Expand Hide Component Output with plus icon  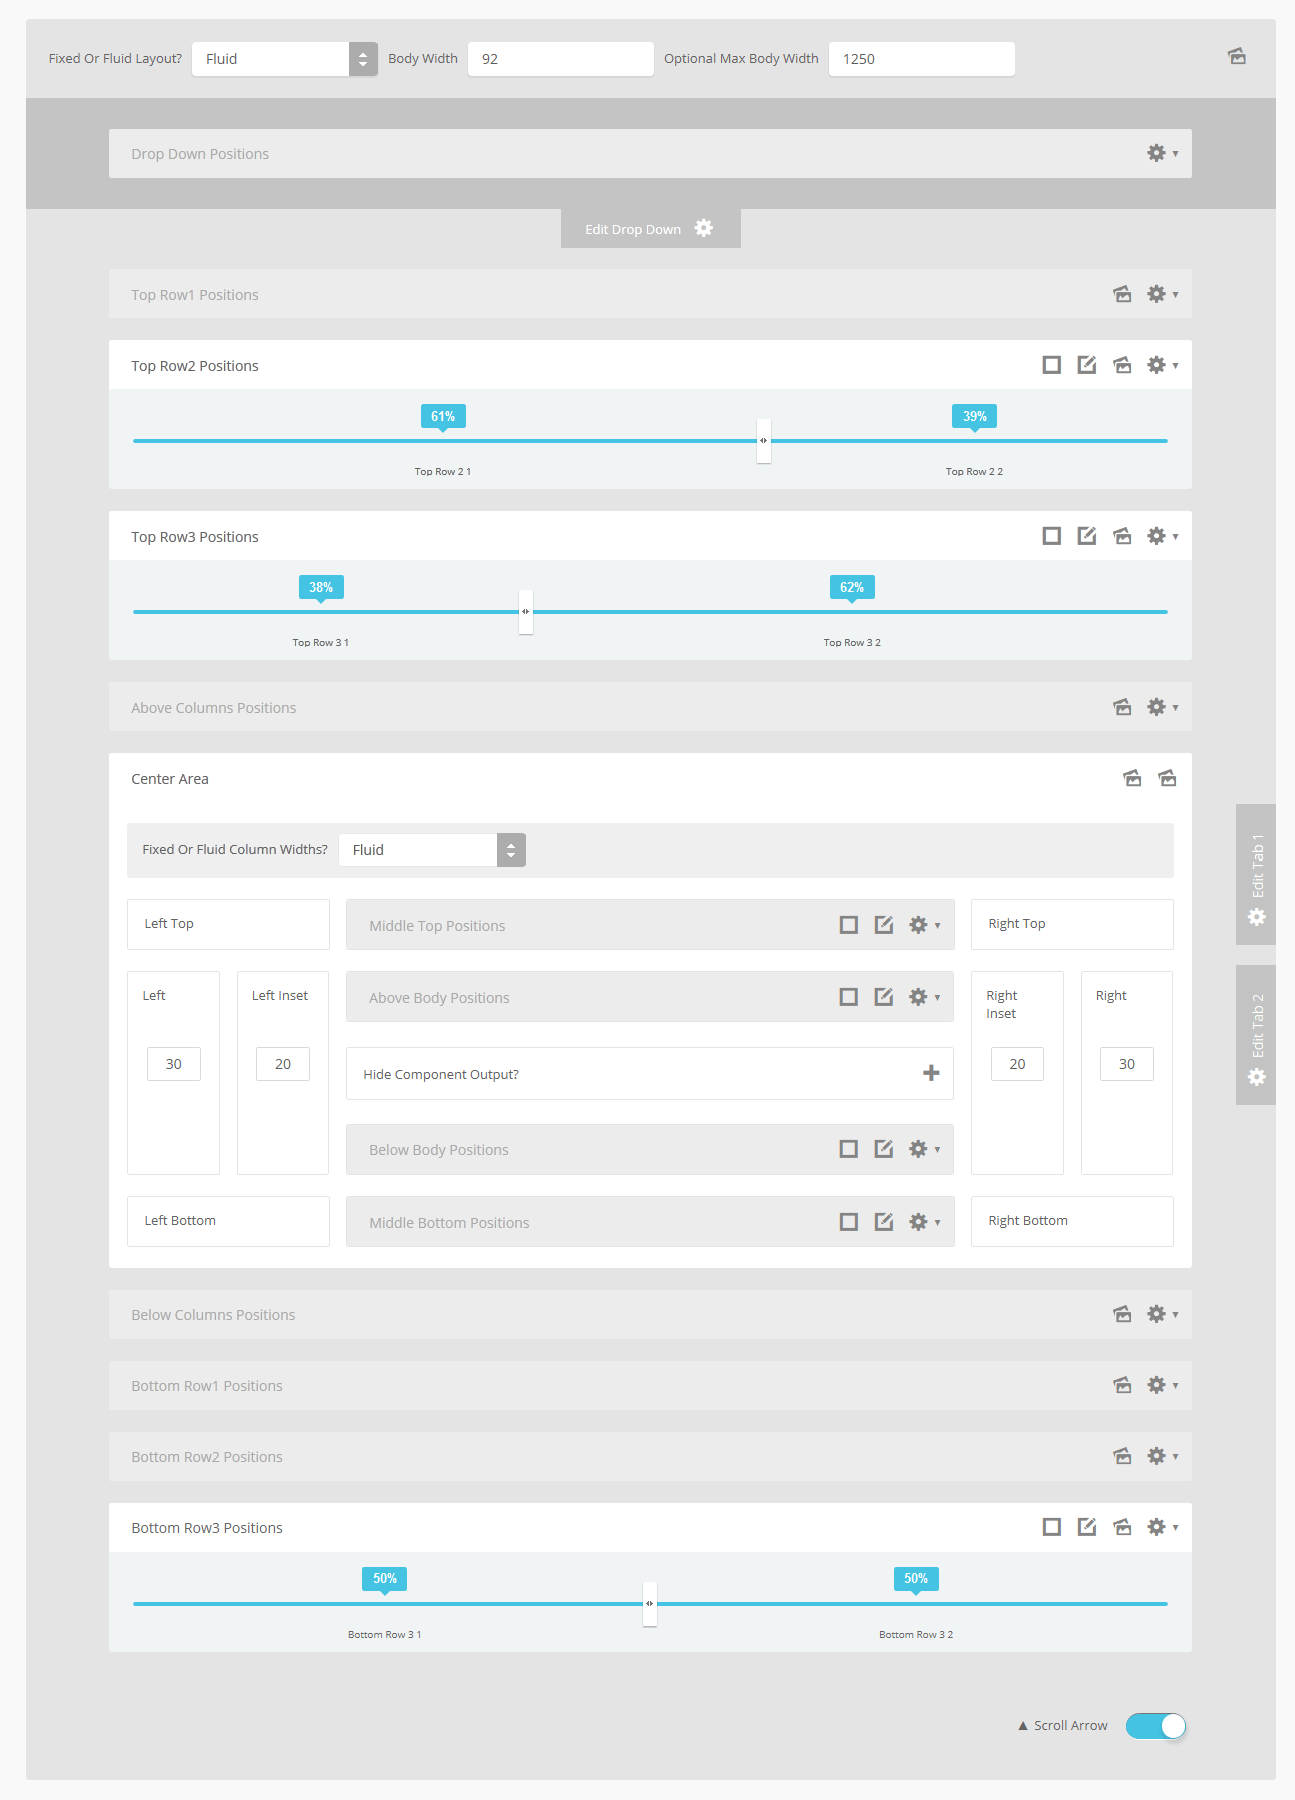click(x=931, y=1073)
